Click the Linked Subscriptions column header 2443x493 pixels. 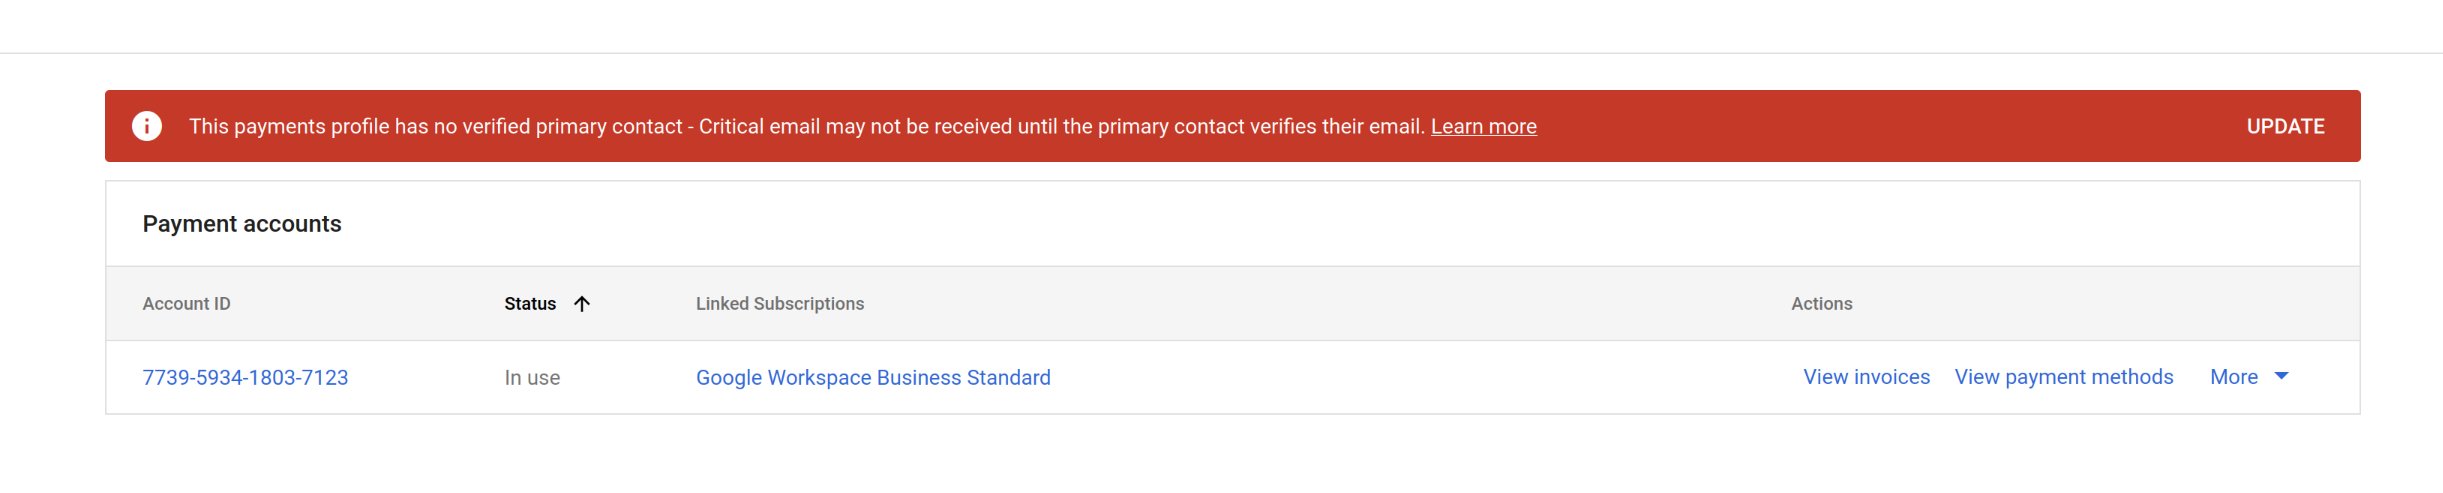point(780,304)
